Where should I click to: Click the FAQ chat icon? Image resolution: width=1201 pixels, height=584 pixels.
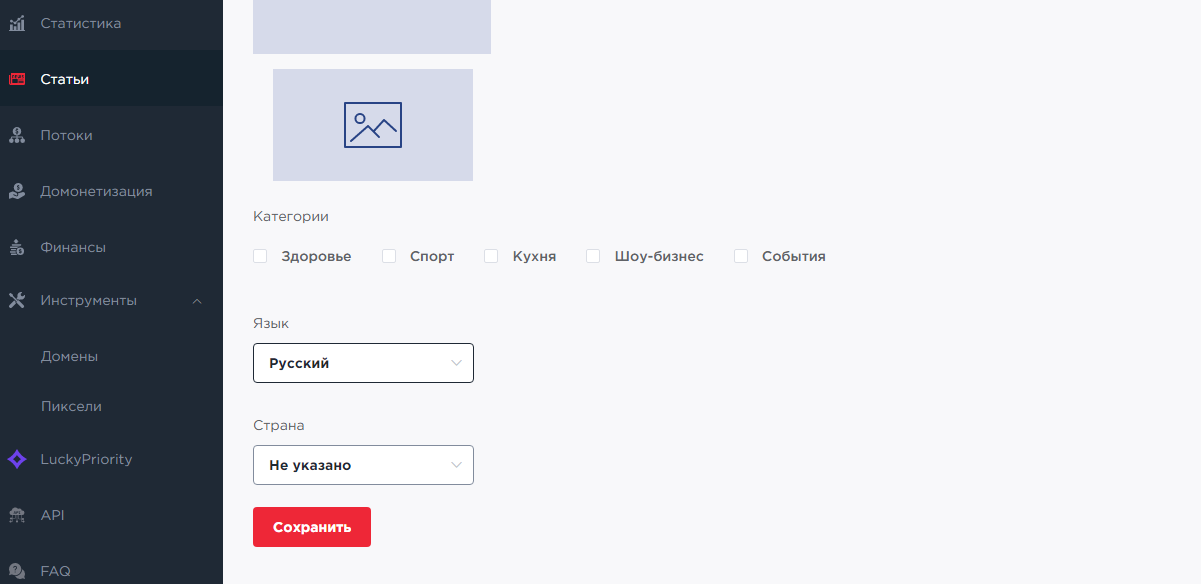point(17,571)
